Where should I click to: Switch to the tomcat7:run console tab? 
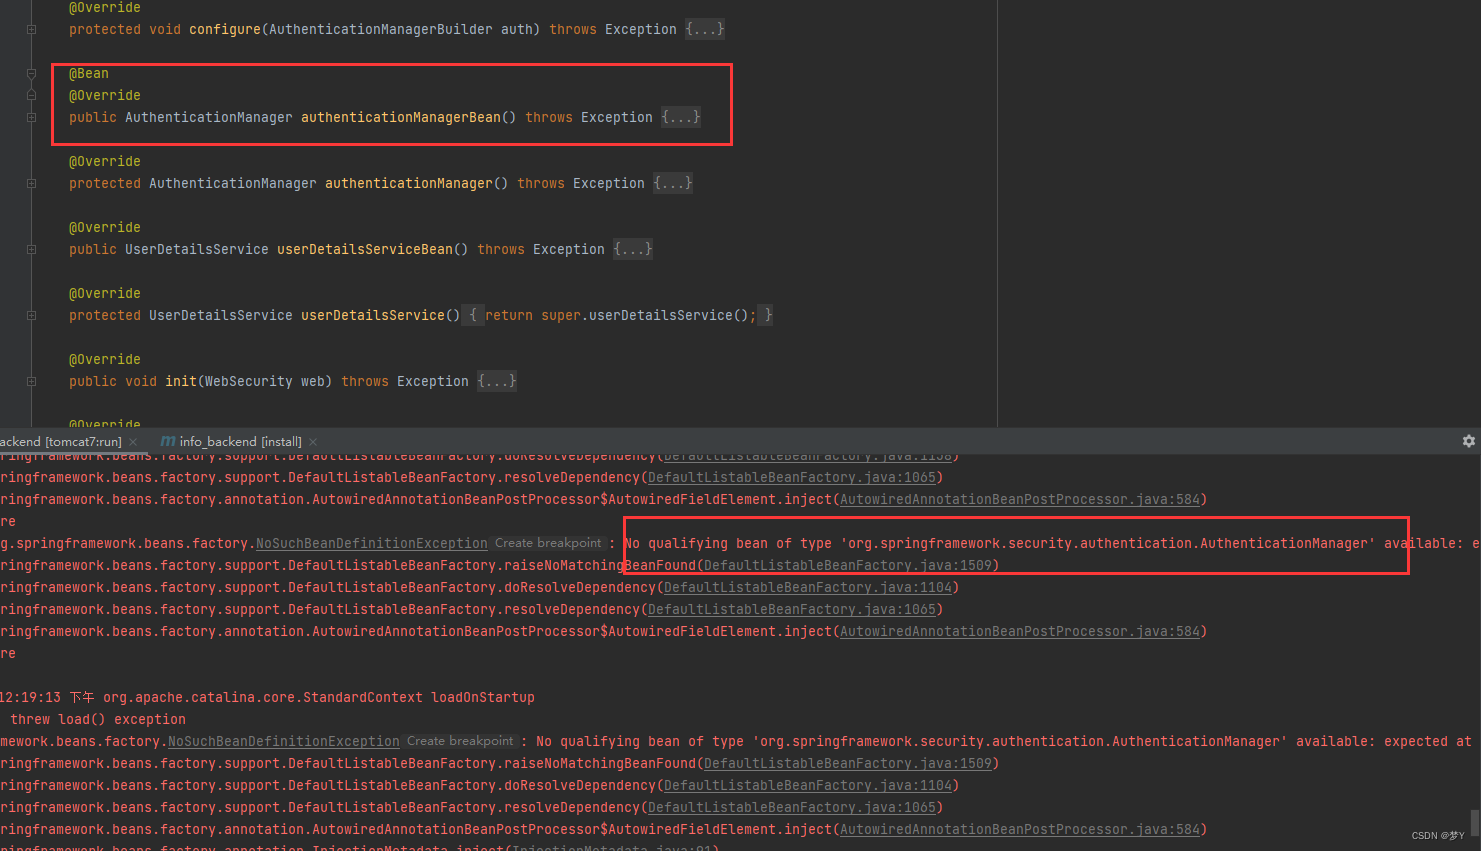tap(60, 440)
